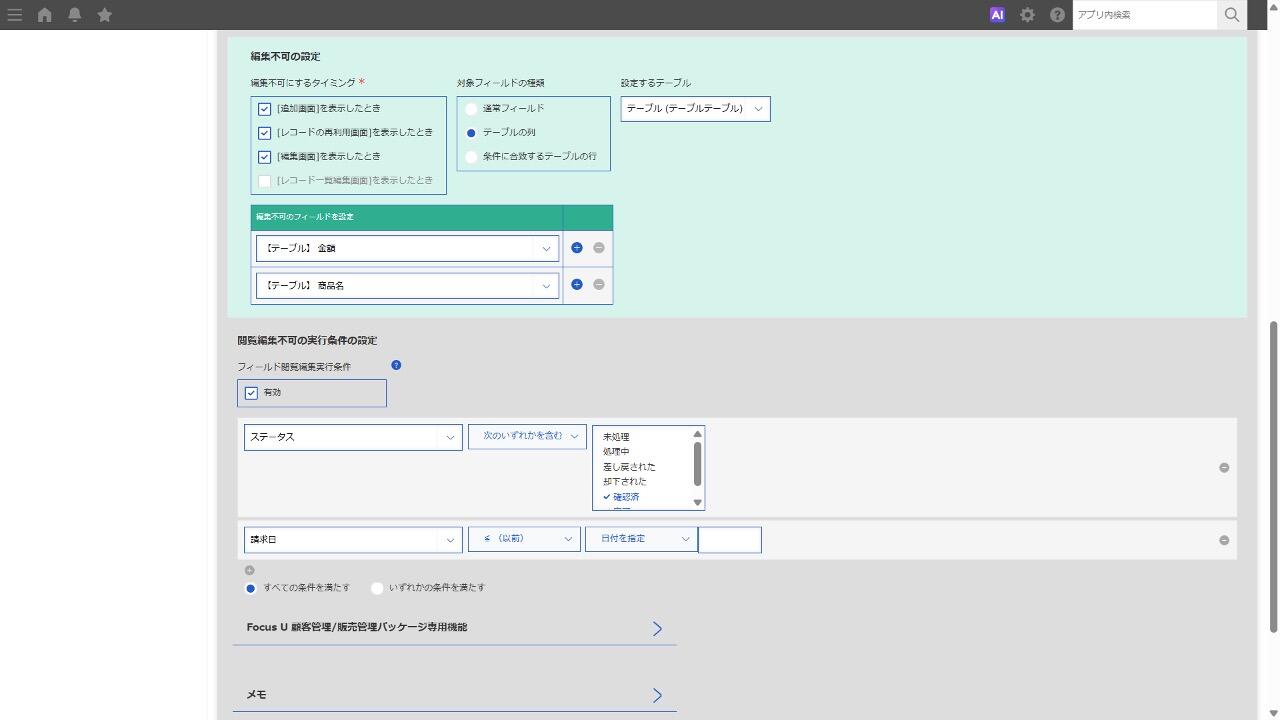Select 通常フィールド radio button

[472, 109]
